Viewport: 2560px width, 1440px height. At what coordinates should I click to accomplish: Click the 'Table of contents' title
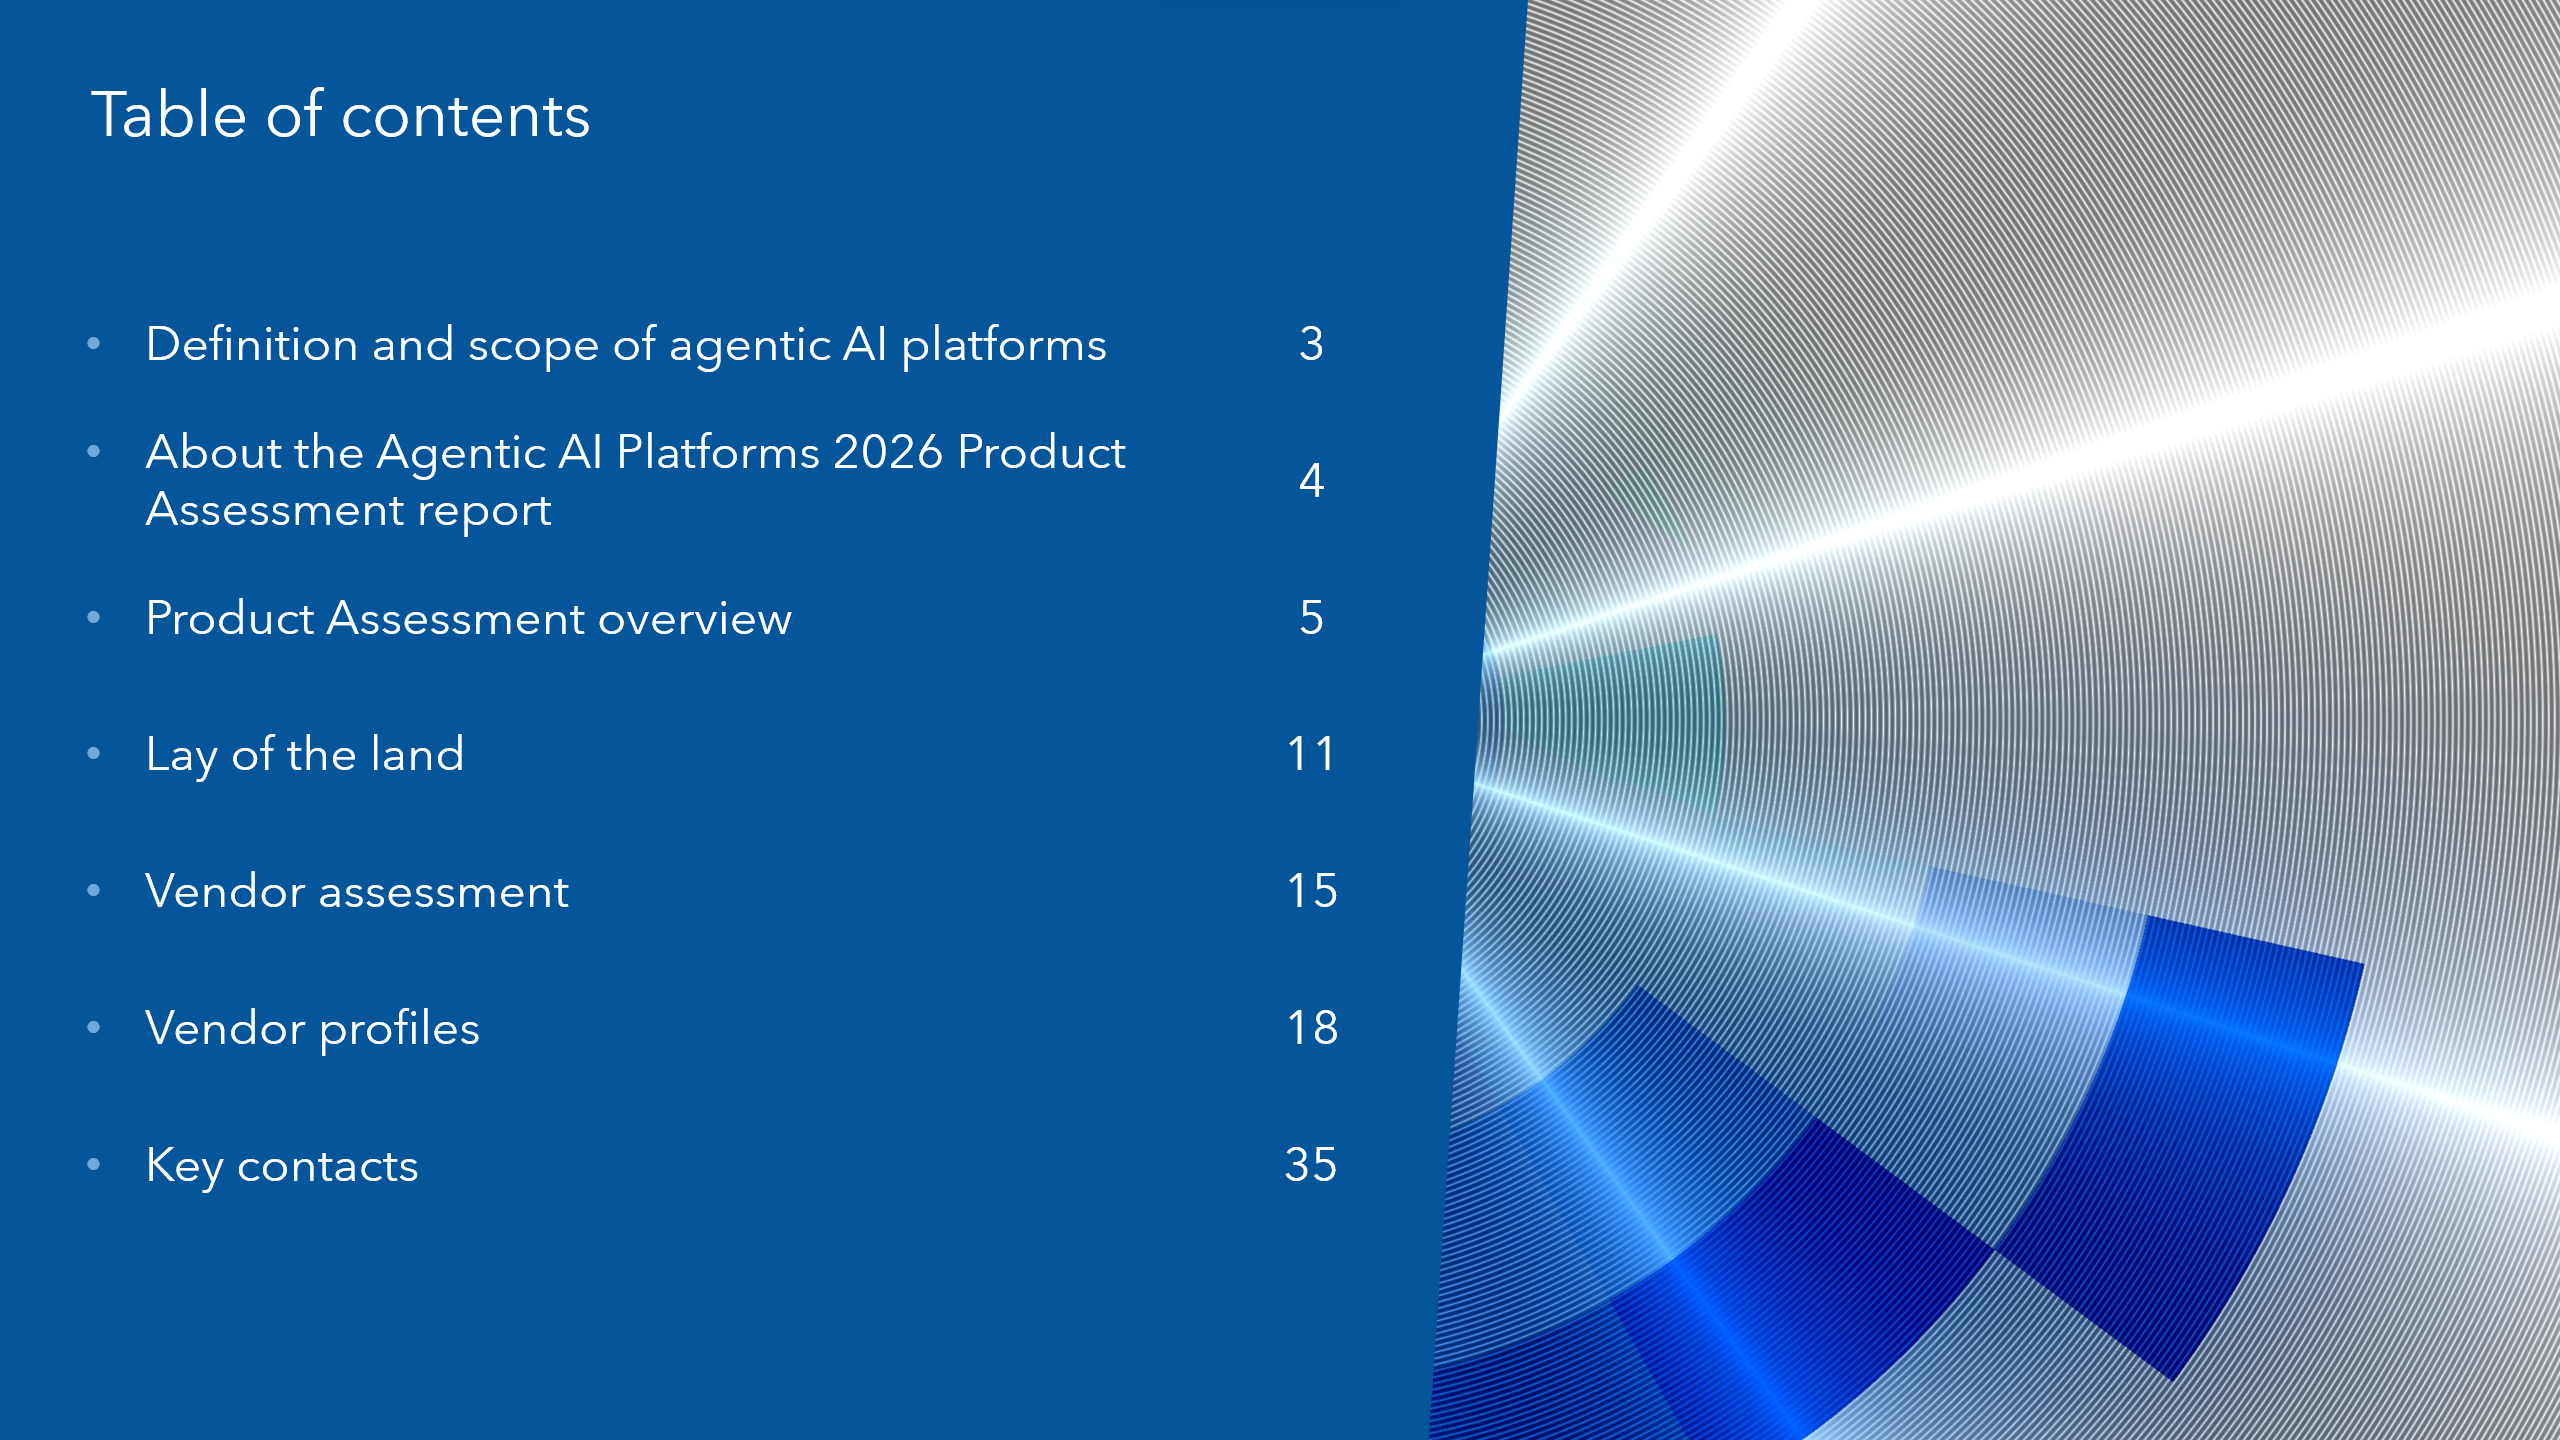point(340,115)
